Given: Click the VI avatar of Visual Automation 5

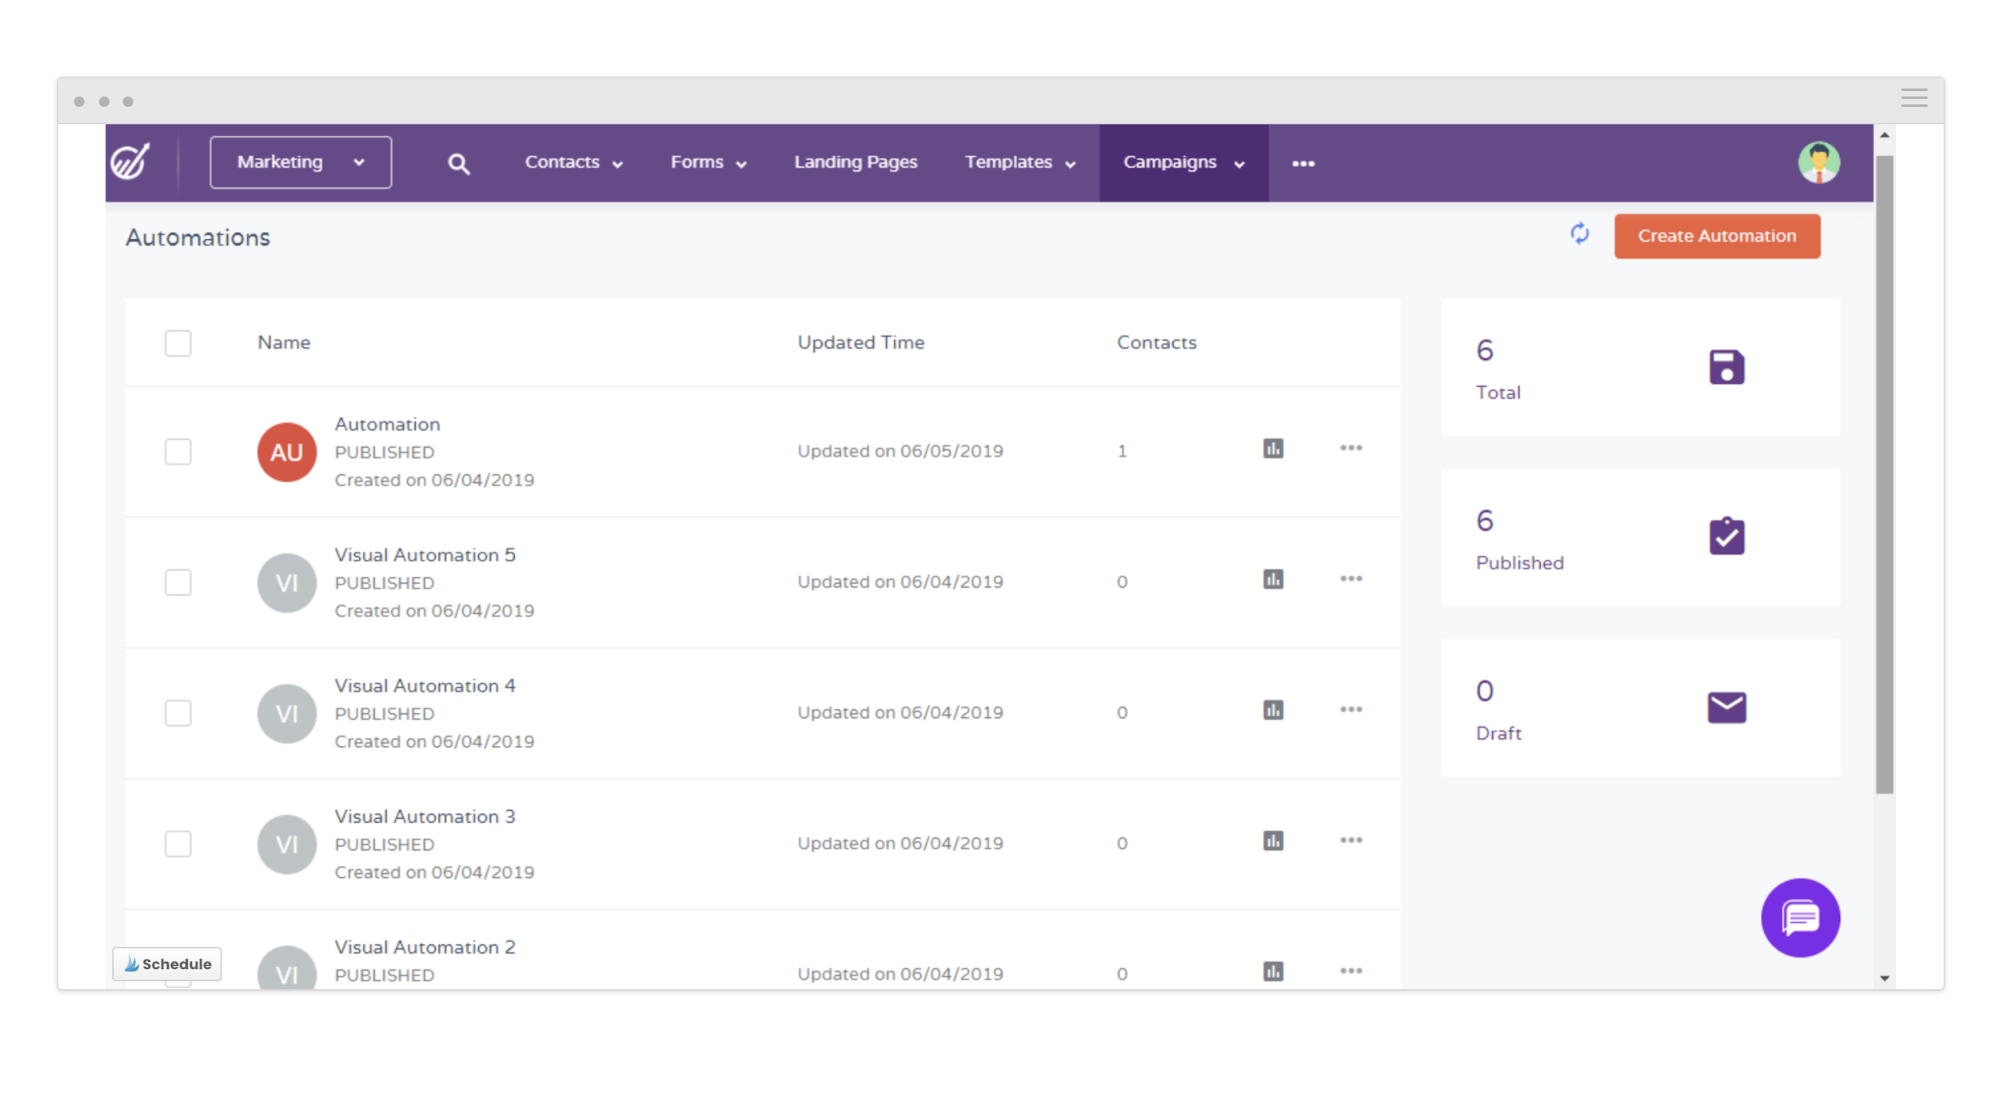Looking at the screenshot, I should pos(287,583).
